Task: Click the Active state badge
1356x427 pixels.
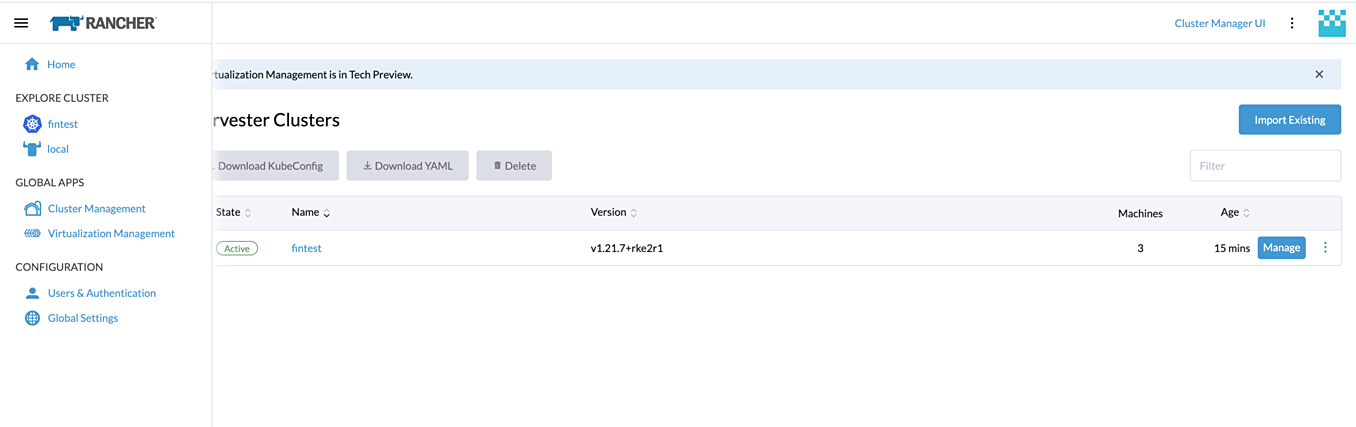Action: (237, 248)
